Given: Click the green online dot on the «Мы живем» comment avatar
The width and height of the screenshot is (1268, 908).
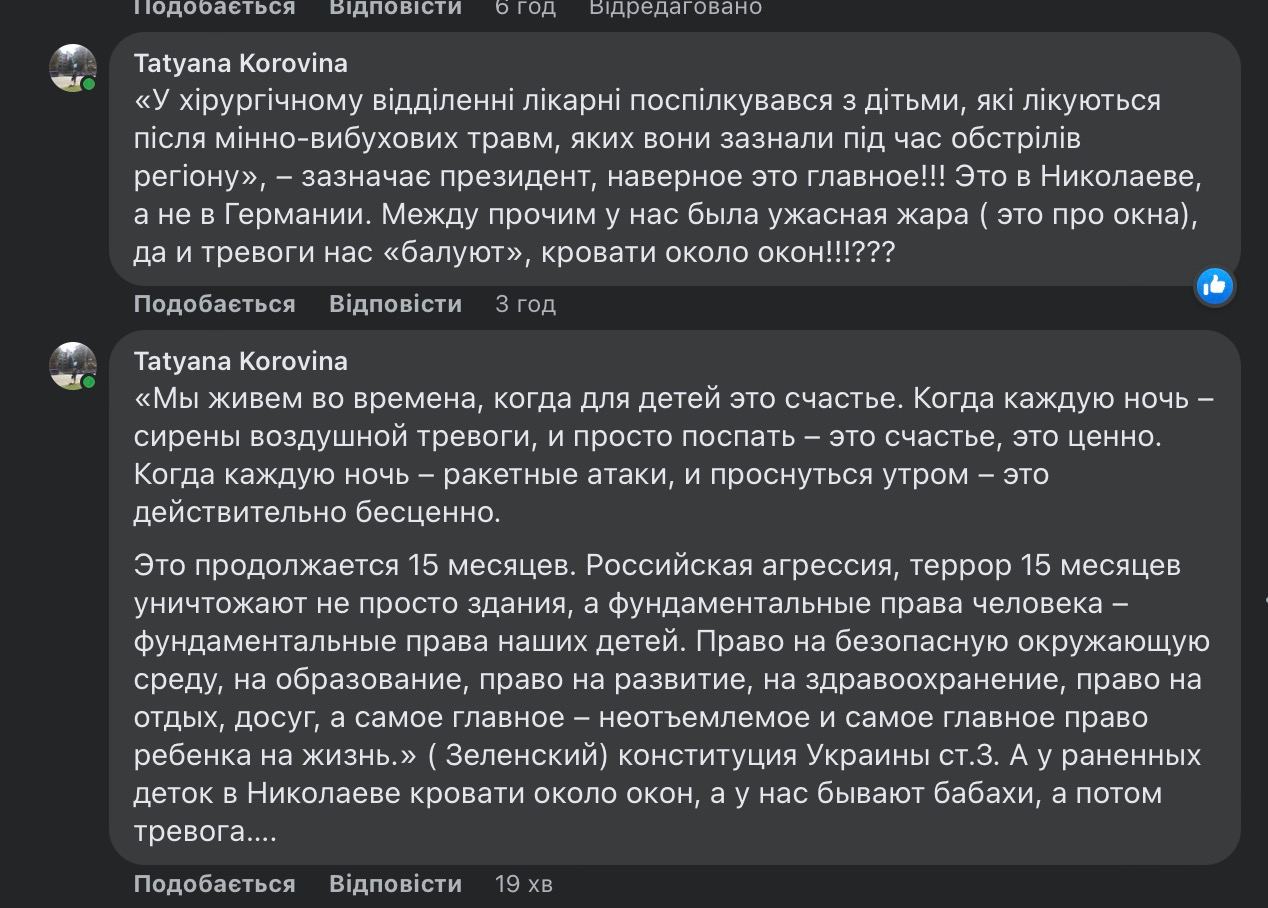Looking at the screenshot, I should point(89,383).
